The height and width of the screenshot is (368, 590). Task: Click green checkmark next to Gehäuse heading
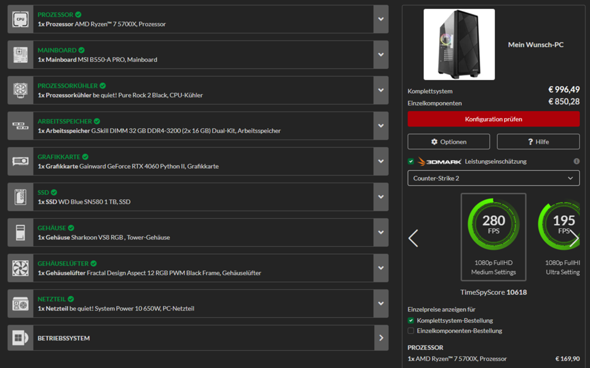pyautogui.click(x=71, y=228)
